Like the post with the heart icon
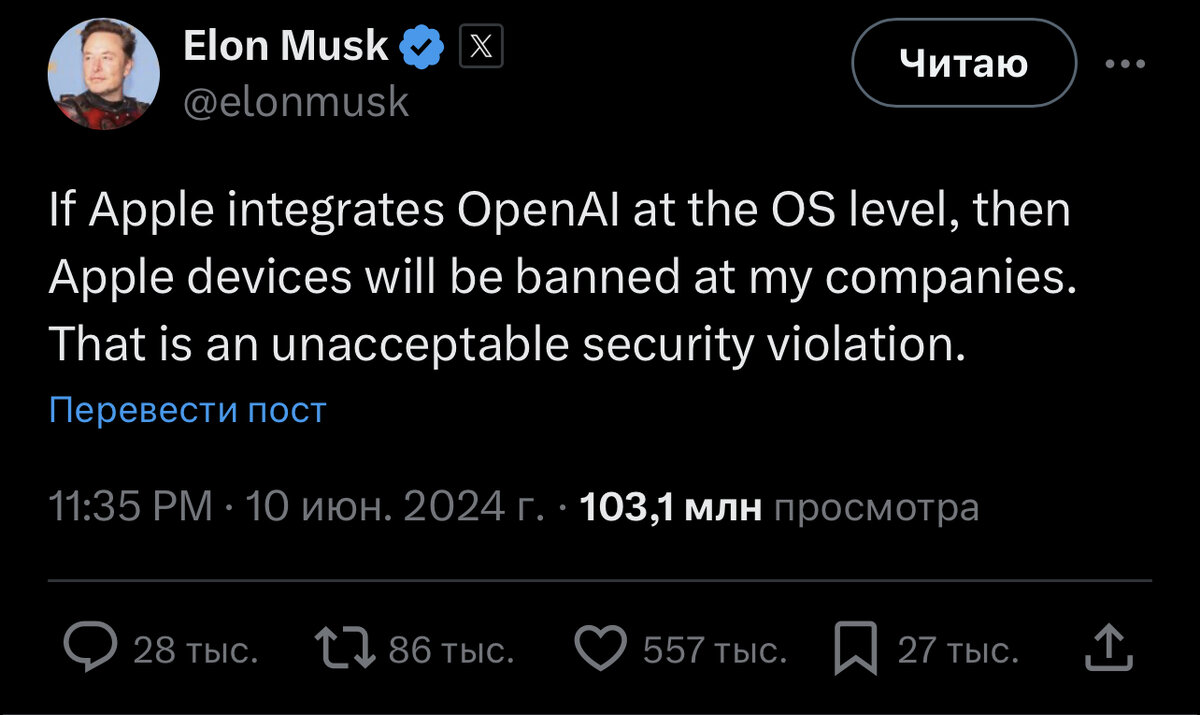This screenshot has height=715, width=1200. click(x=602, y=651)
